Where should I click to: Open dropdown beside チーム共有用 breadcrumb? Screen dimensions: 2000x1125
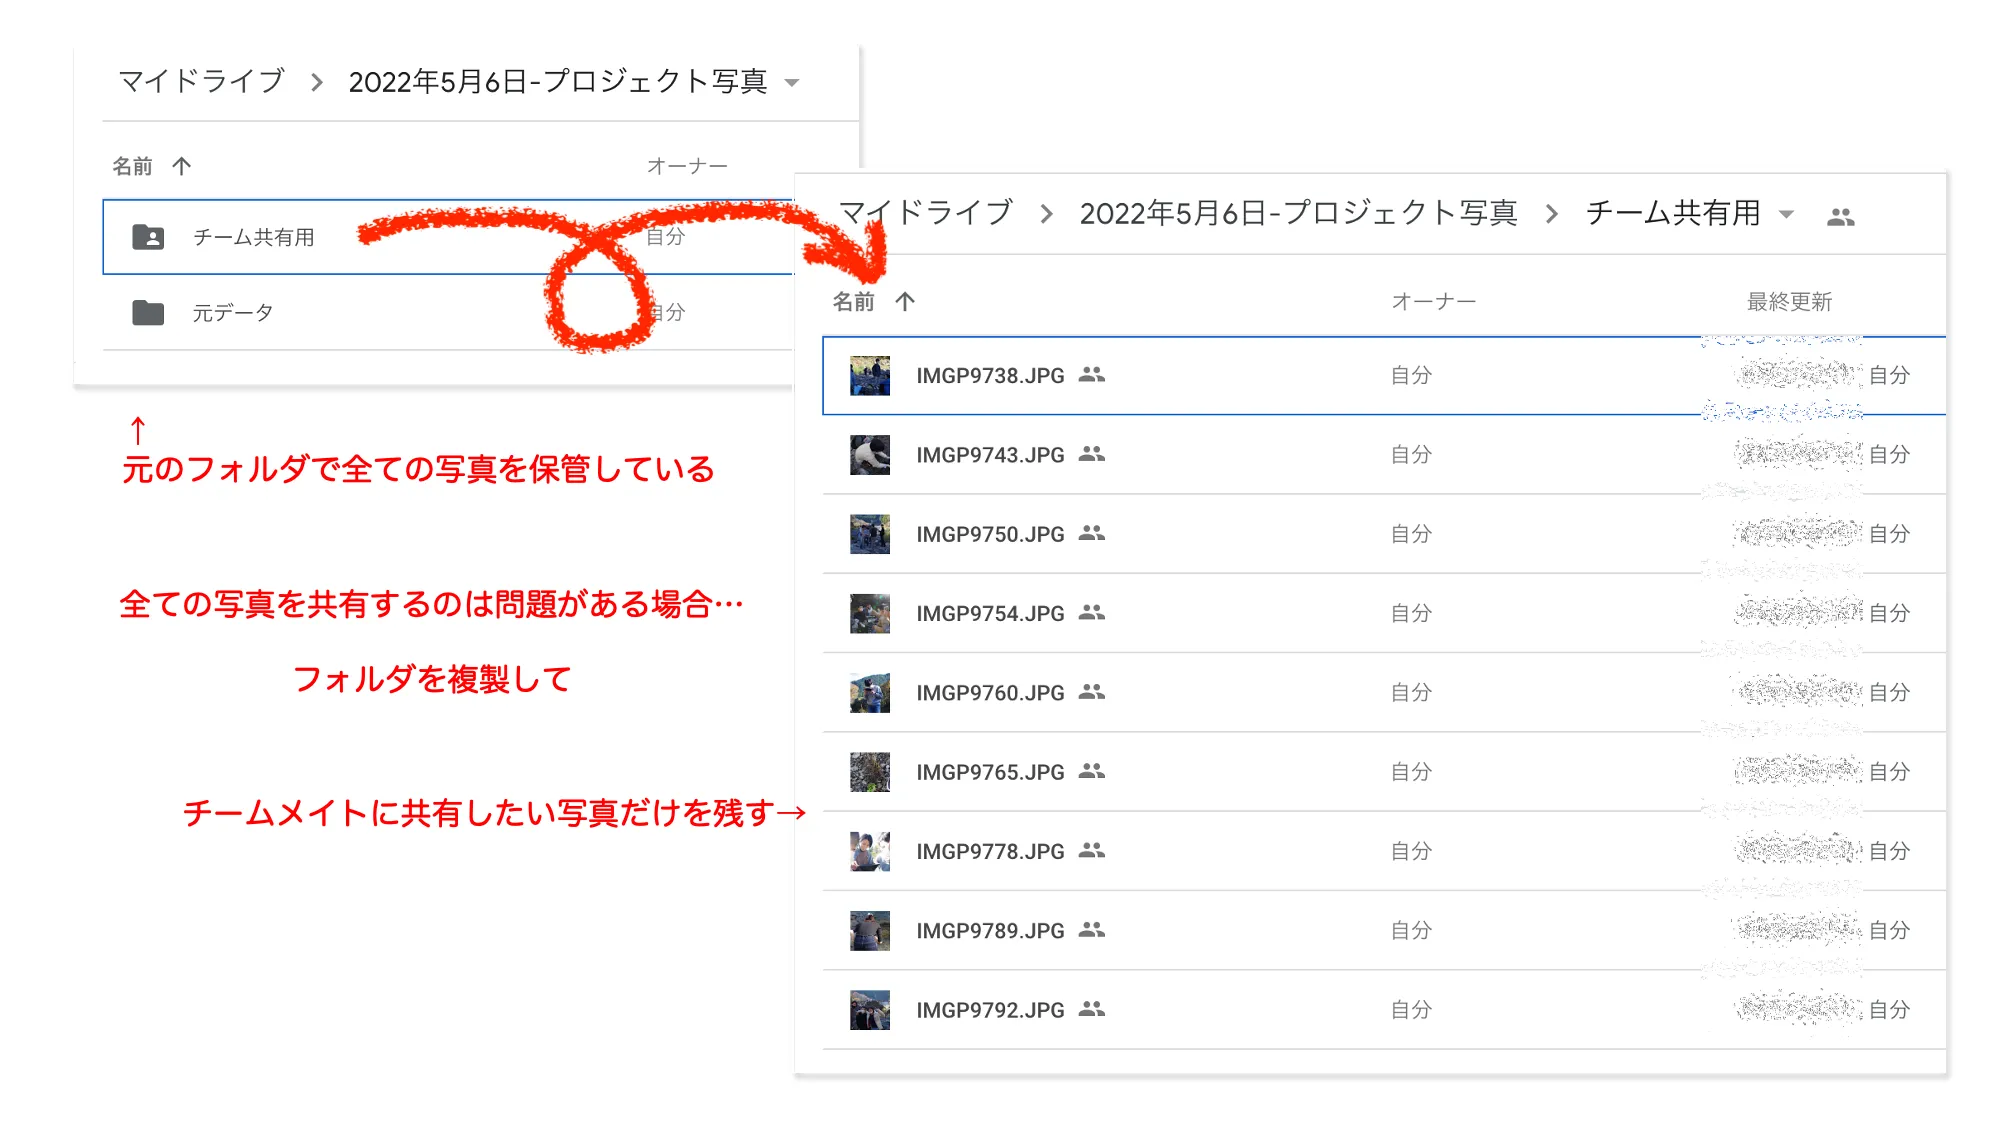(1787, 214)
